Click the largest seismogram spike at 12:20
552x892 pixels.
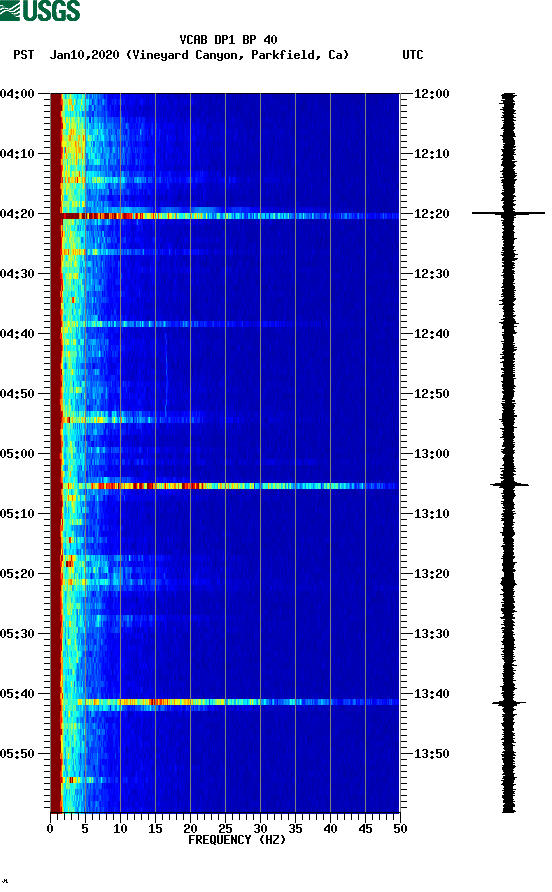(x=508, y=213)
